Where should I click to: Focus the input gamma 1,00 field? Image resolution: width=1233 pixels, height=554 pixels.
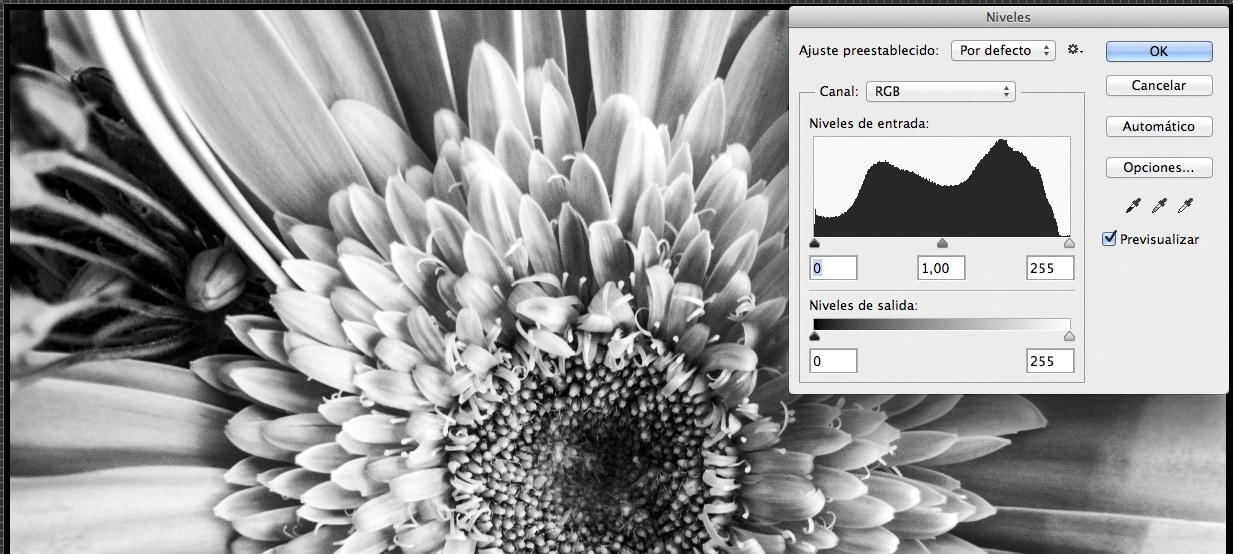click(941, 268)
